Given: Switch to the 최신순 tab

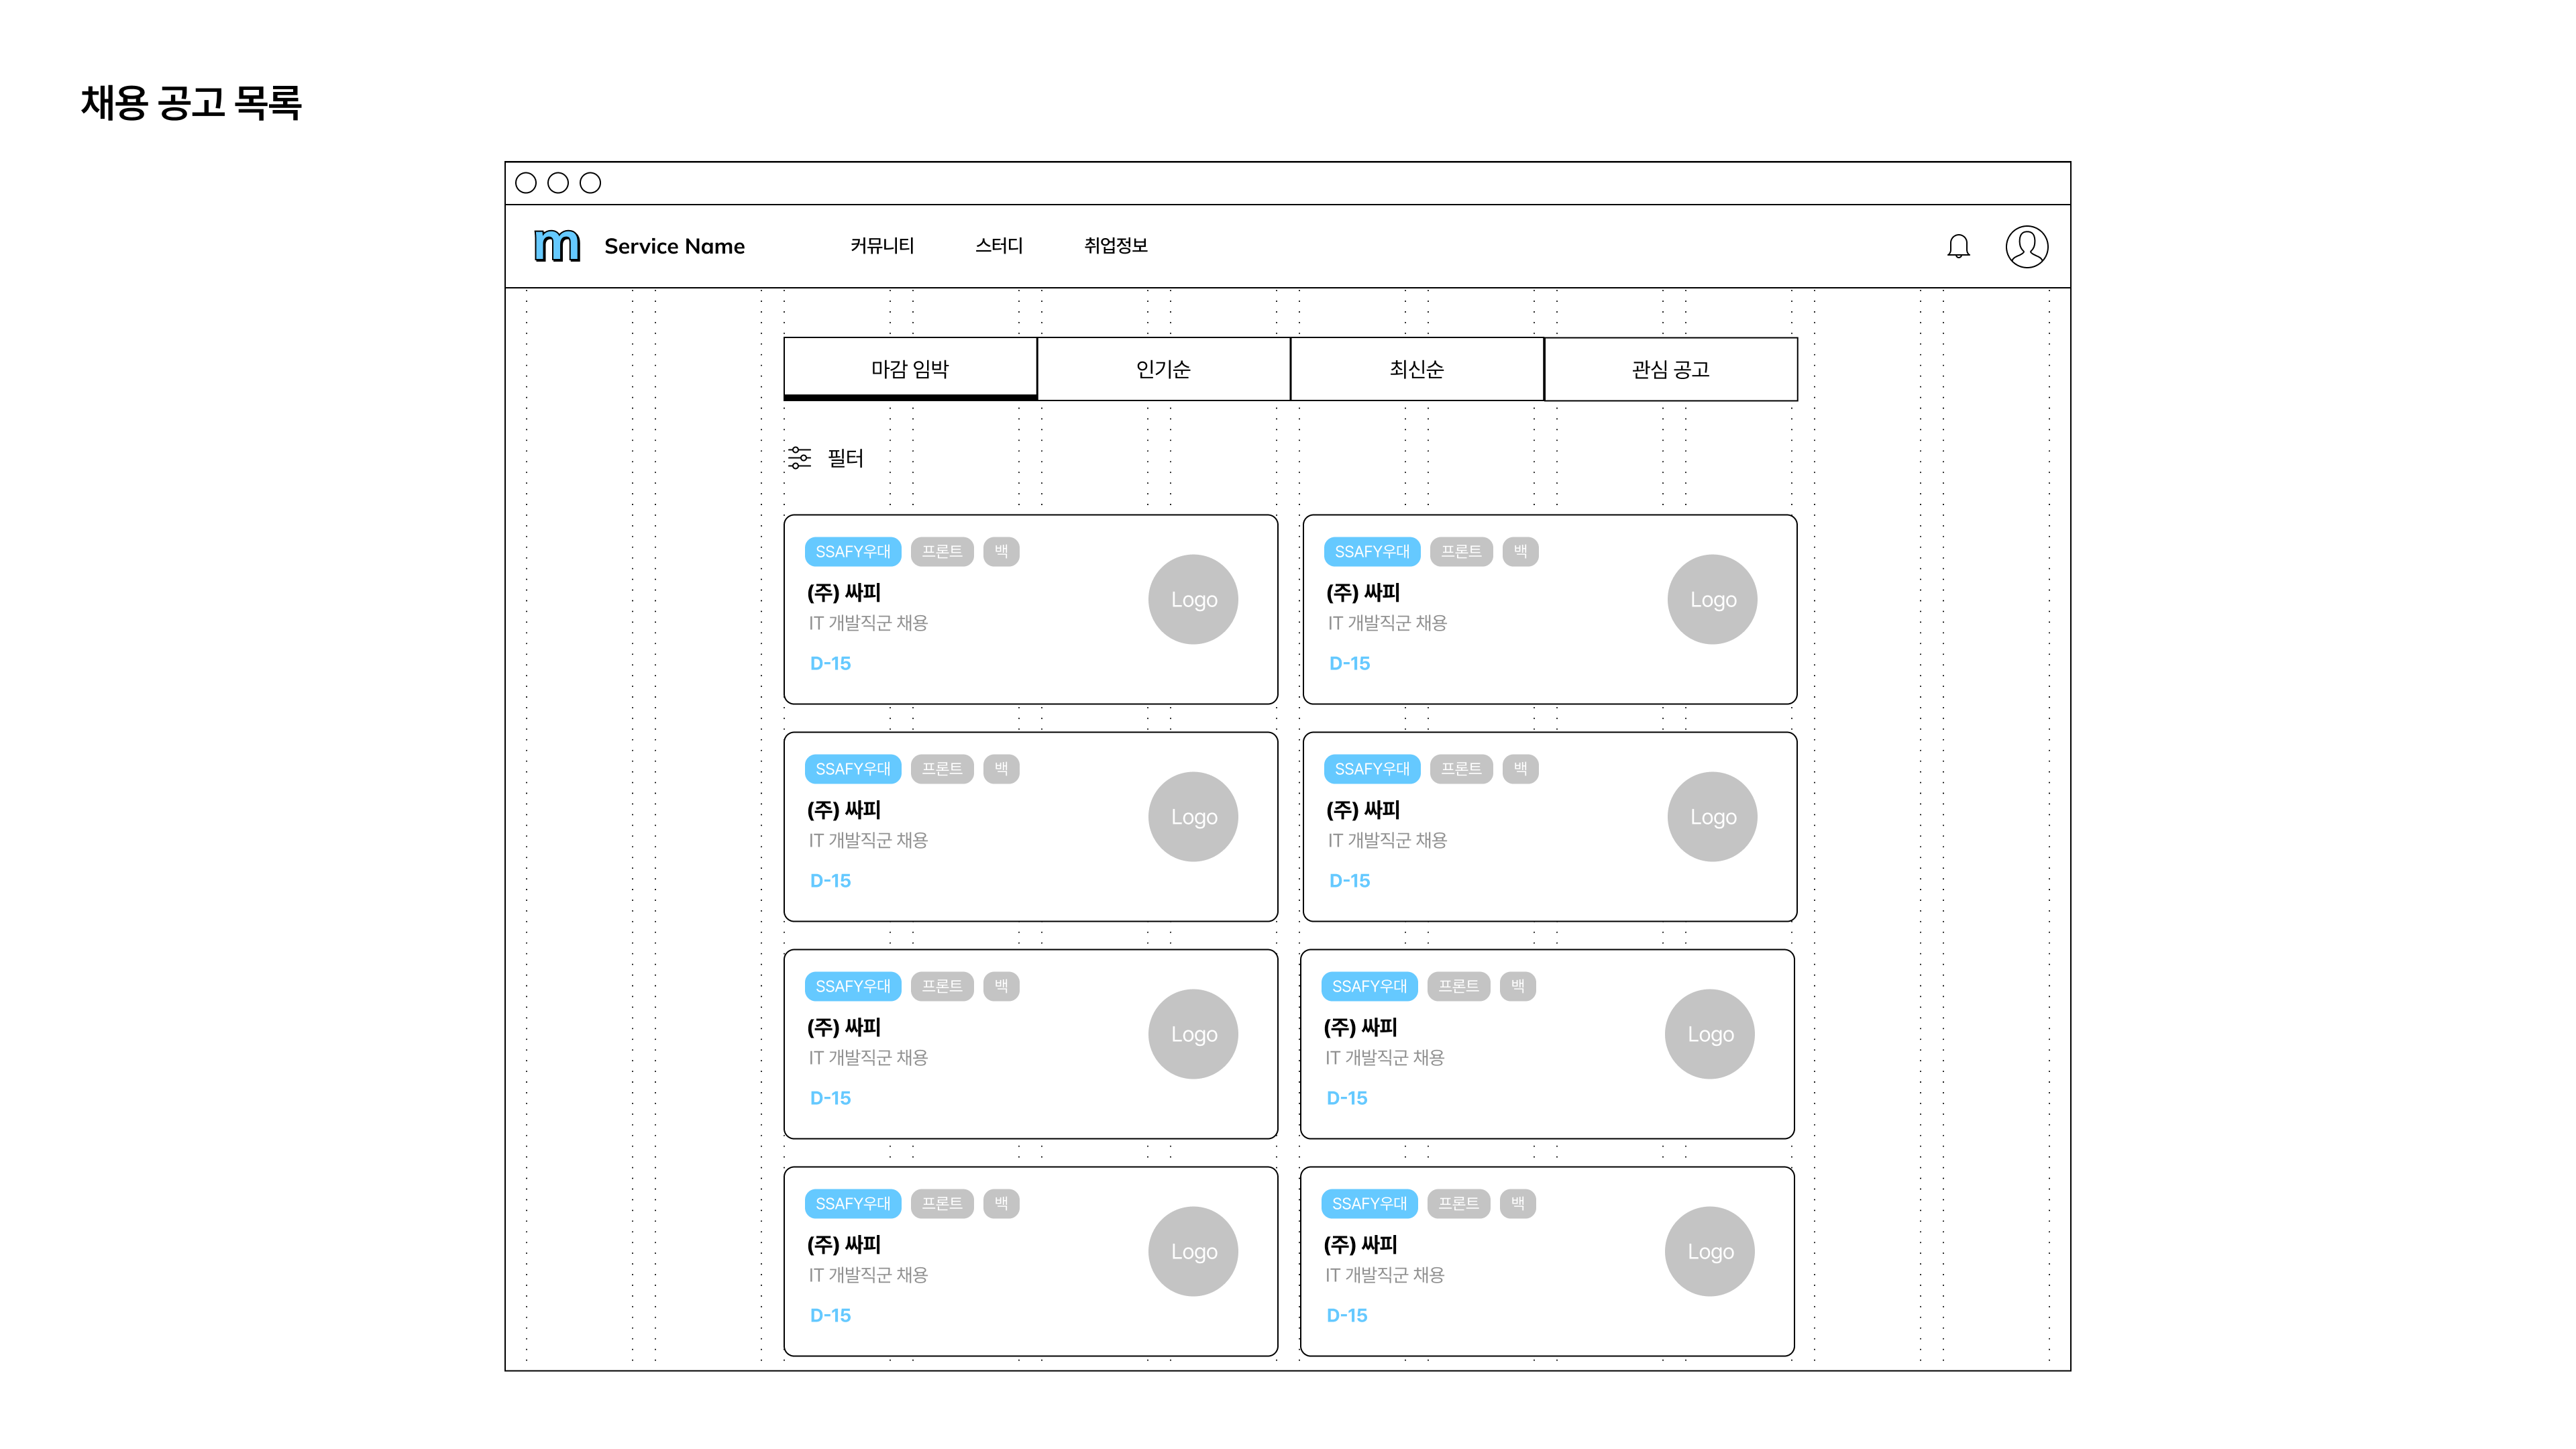Looking at the screenshot, I should (1416, 369).
